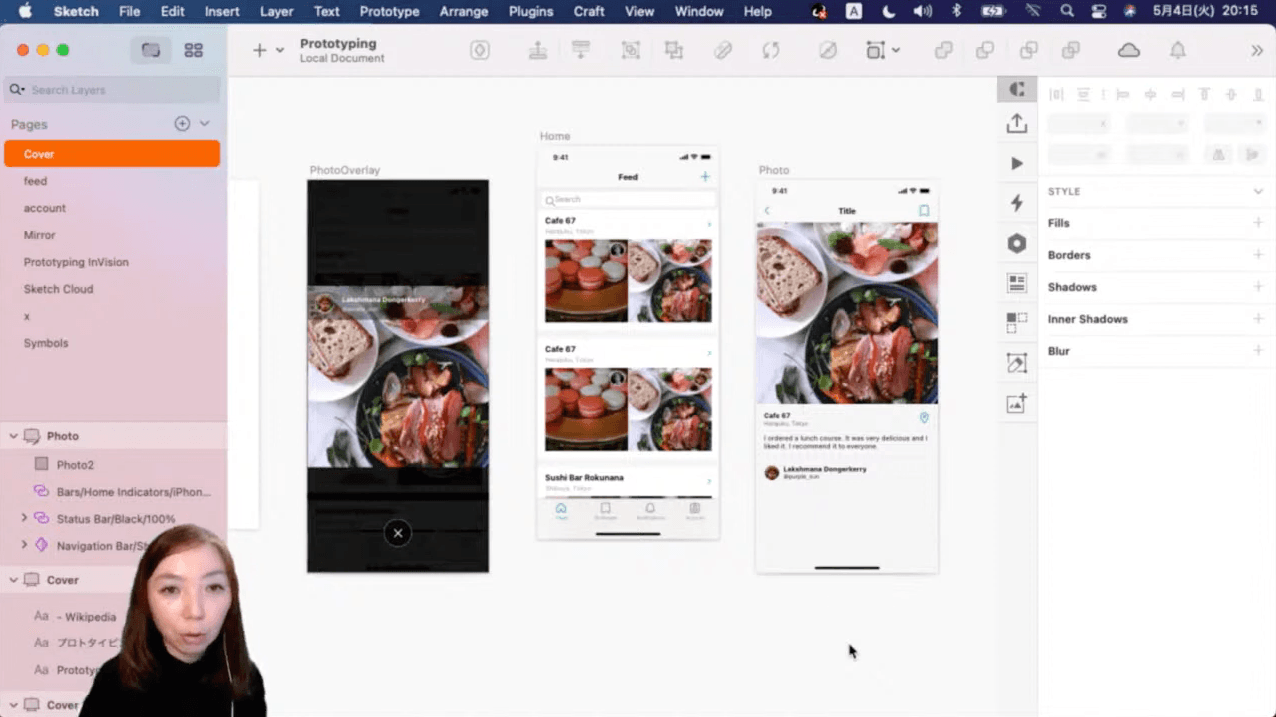Click the Search Layers field
Viewport: 1276px width, 717px height.
point(112,90)
